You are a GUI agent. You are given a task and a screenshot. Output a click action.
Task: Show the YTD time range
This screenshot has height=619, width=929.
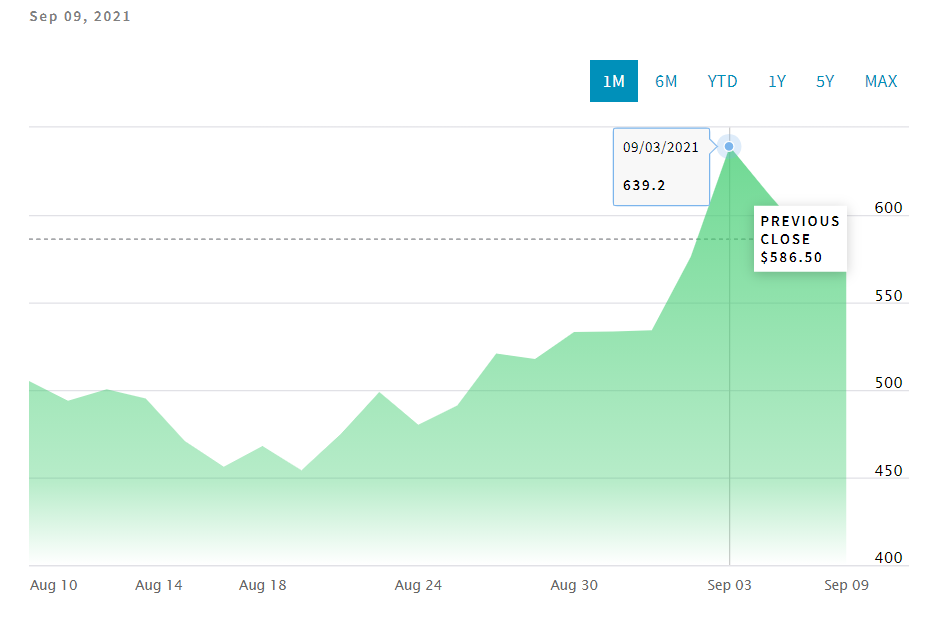(x=722, y=82)
